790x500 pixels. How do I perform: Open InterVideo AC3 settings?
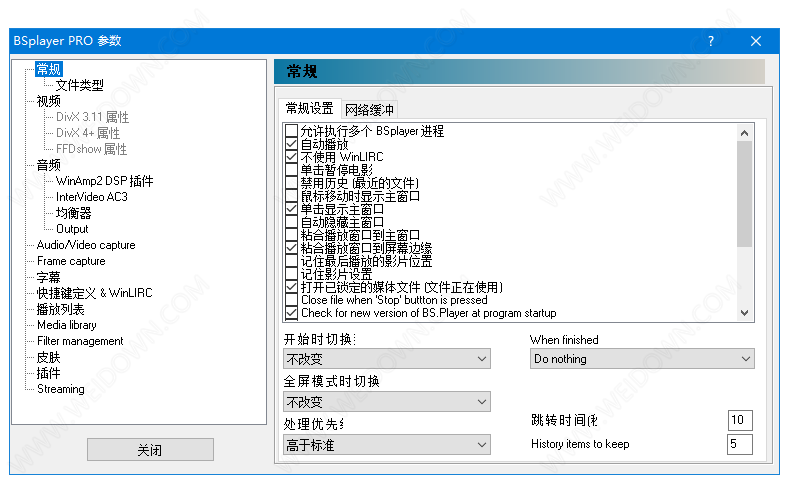pos(92,197)
